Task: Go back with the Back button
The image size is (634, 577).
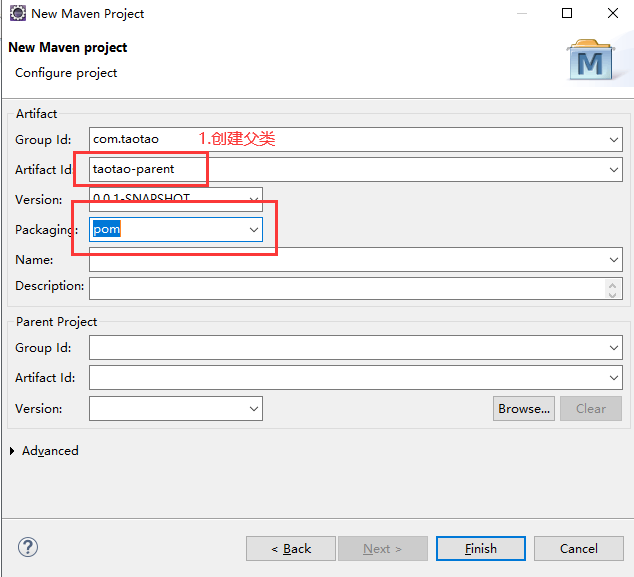Action: tap(291, 549)
